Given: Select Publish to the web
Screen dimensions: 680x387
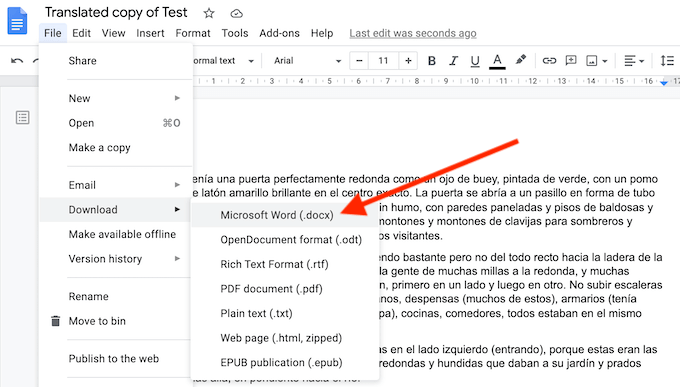Looking at the screenshot, I should (x=116, y=359).
